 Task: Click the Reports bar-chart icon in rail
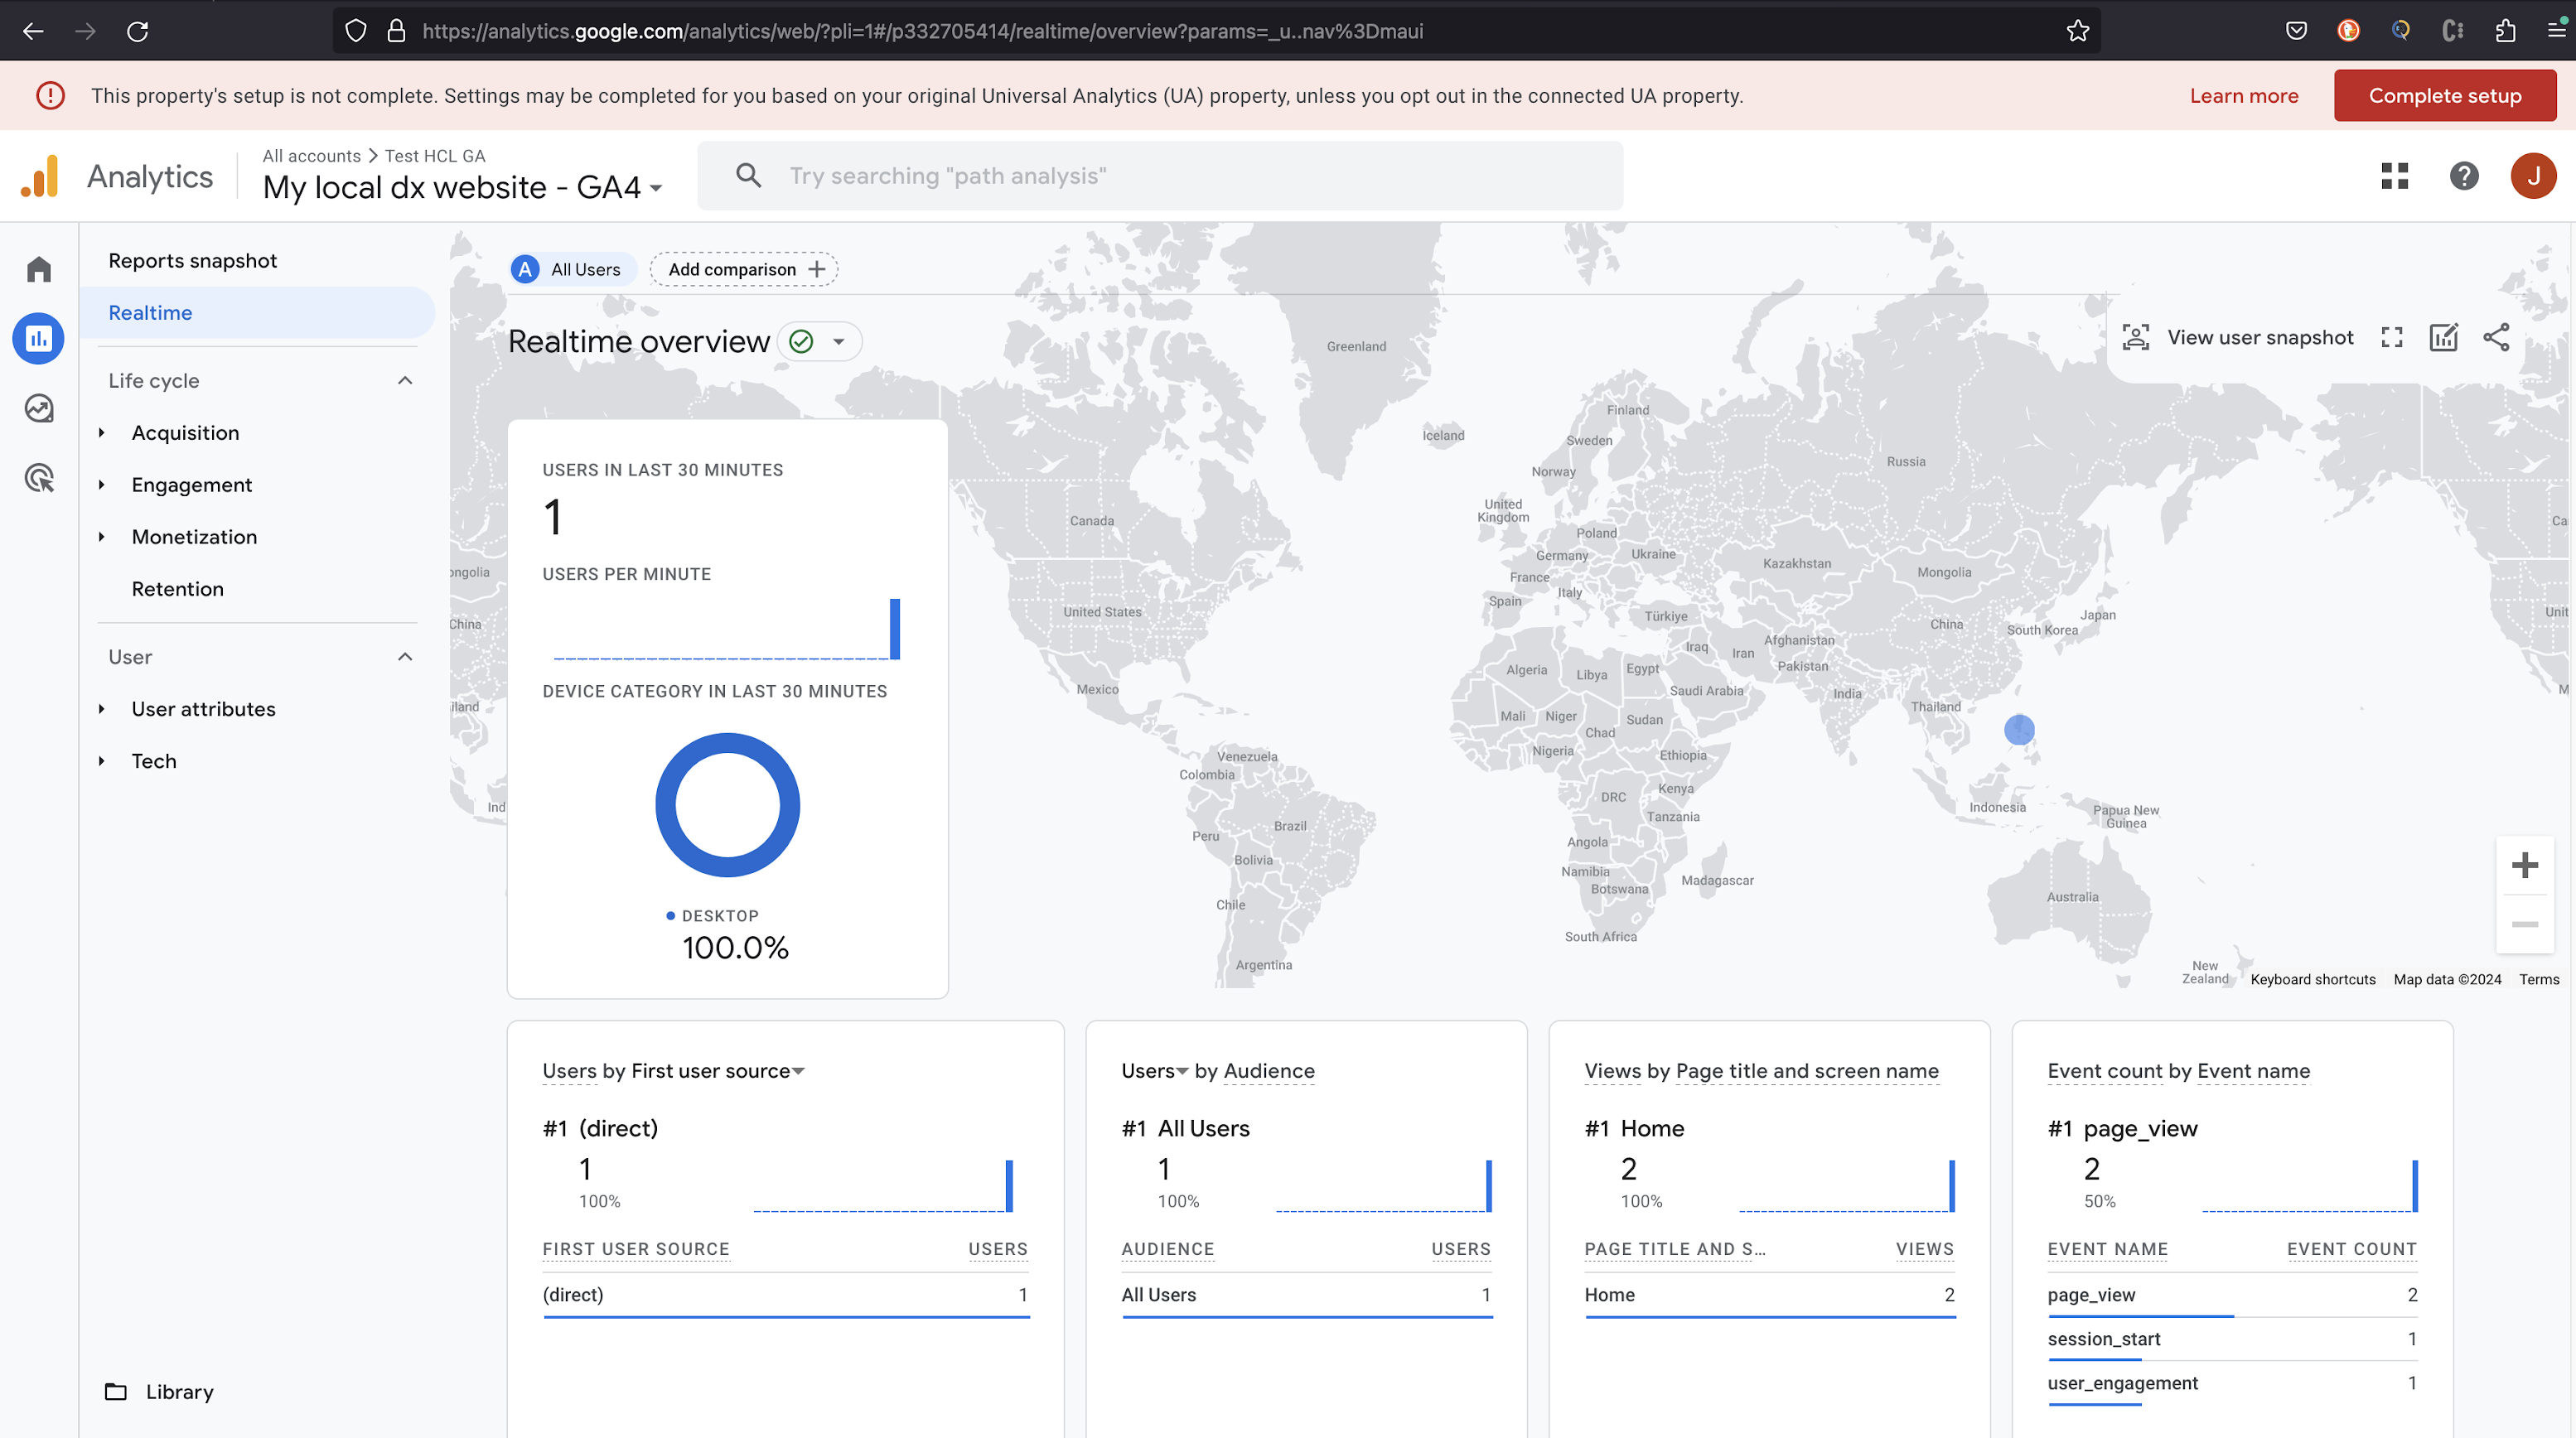39,339
